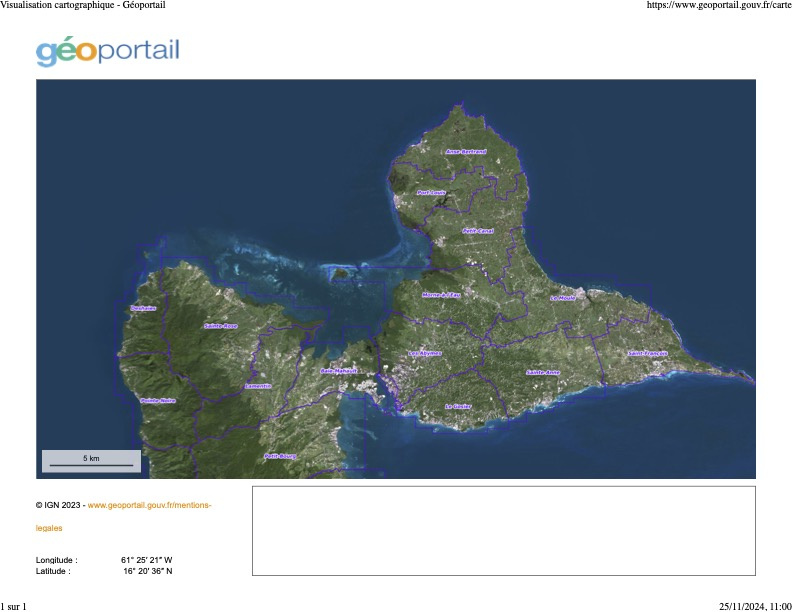Select the Anse-Bertrand label on map
The image size is (792, 612).
click(x=465, y=152)
